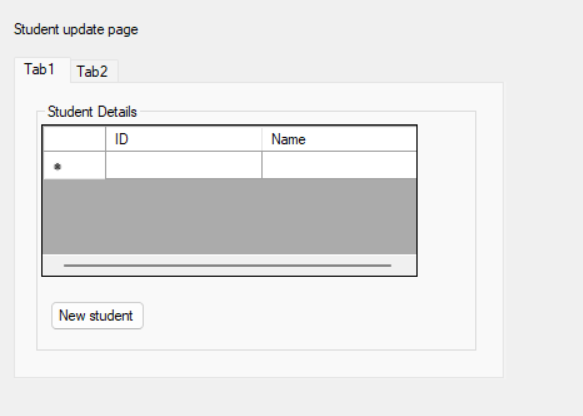The height and width of the screenshot is (416, 583).
Task: Click empty Tab1 page area below group box
Action: tap(259, 363)
